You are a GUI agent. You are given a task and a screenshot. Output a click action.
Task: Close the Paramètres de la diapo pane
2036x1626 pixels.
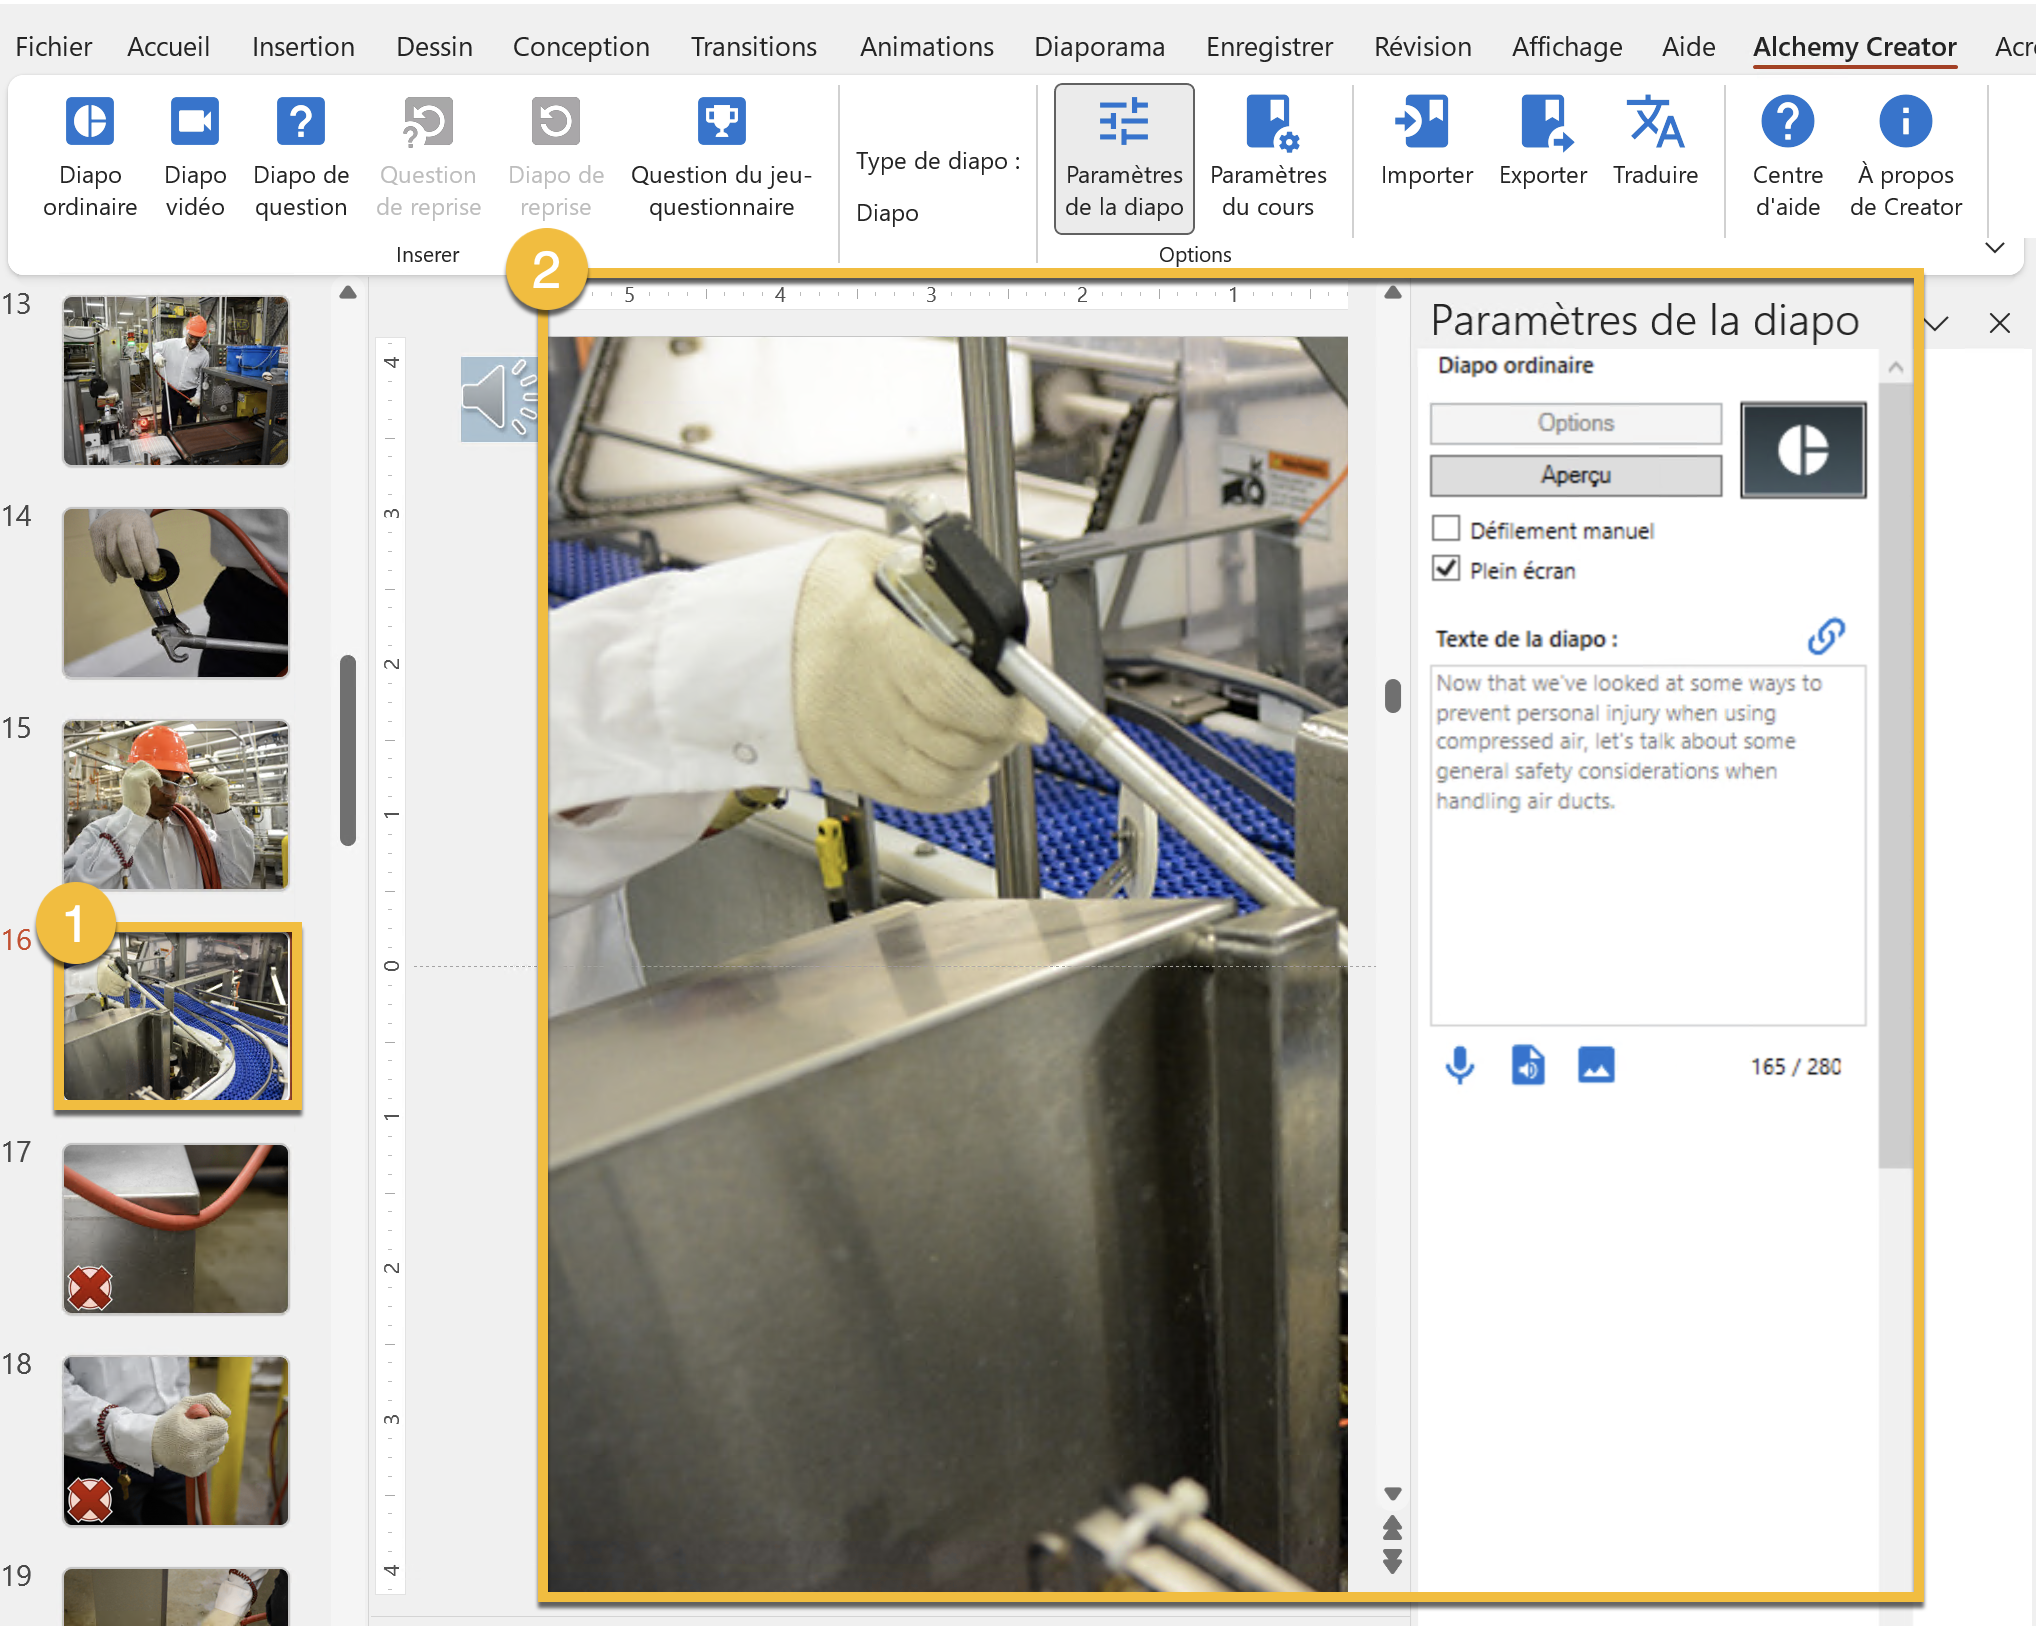tap(2000, 323)
